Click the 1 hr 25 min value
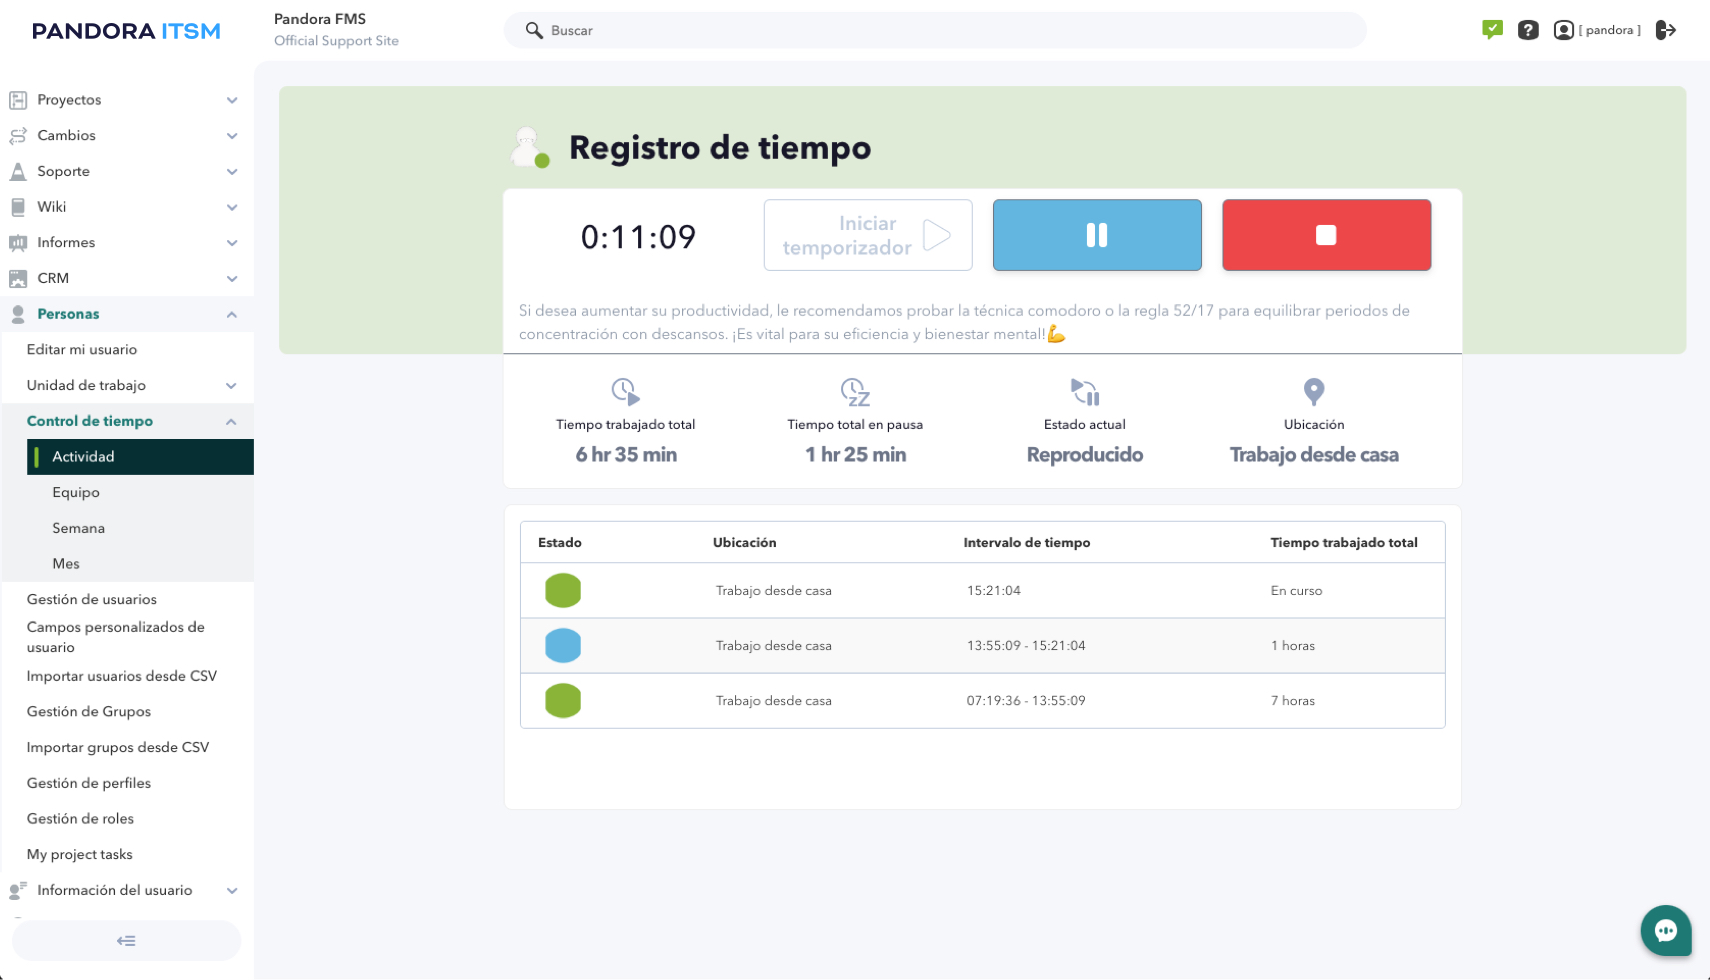 coord(856,455)
